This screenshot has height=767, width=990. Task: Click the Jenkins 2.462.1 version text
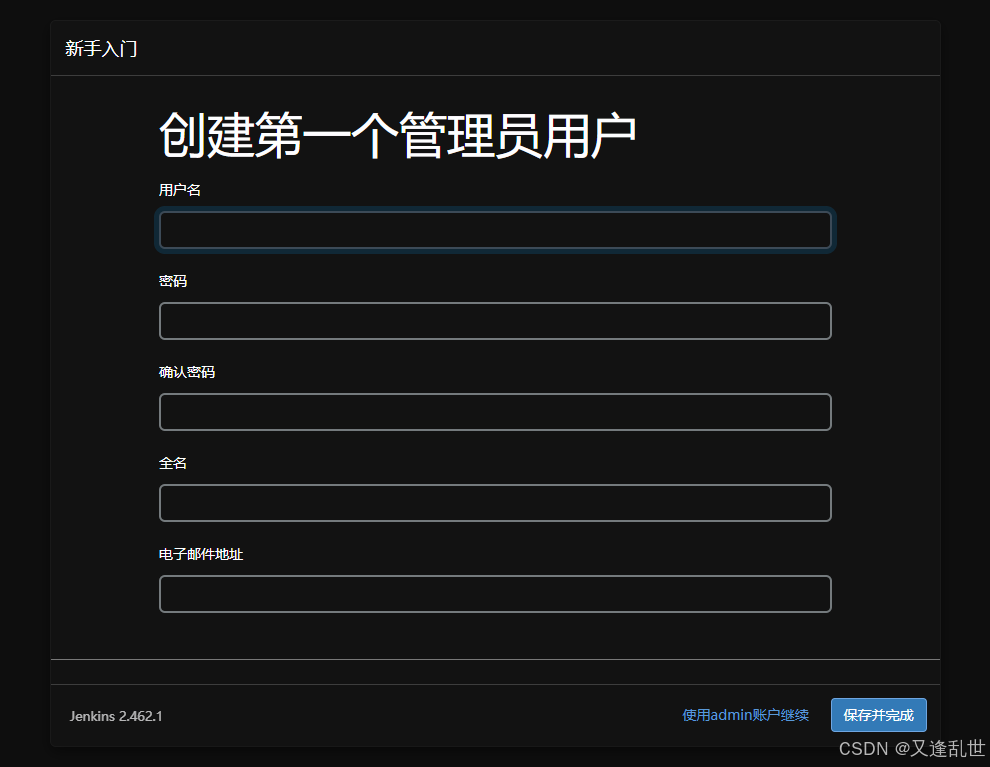pos(116,716)
